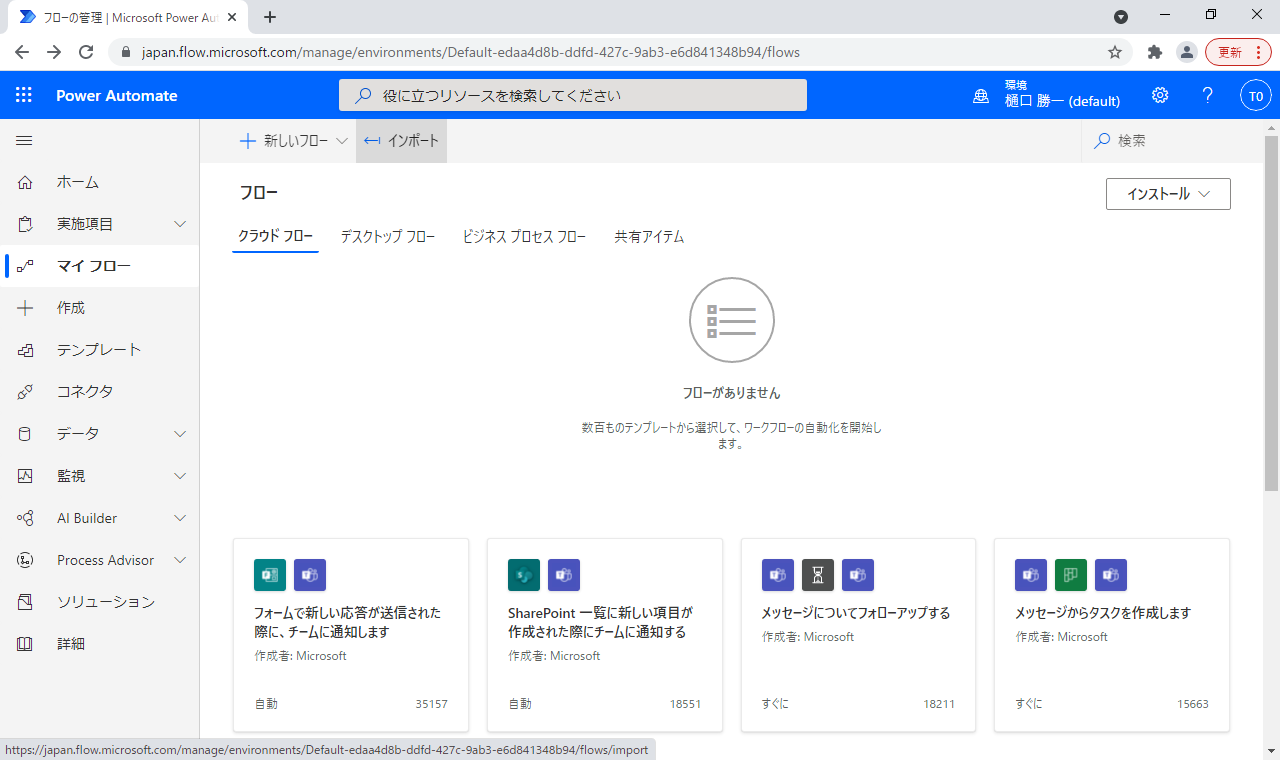Viewport: 1280px width, 760px height.
Task: Click the Power Automate title link
Action: [117, 96]
